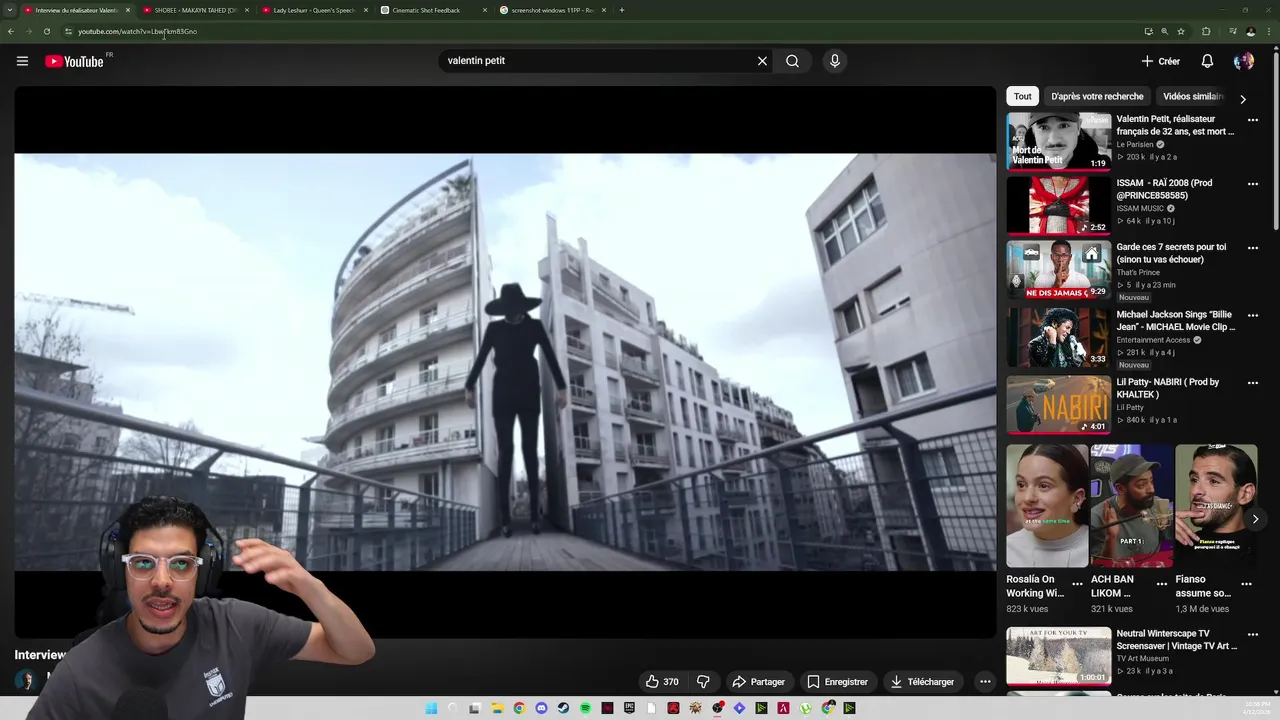Clear the search box with the X

click(762, 61)
